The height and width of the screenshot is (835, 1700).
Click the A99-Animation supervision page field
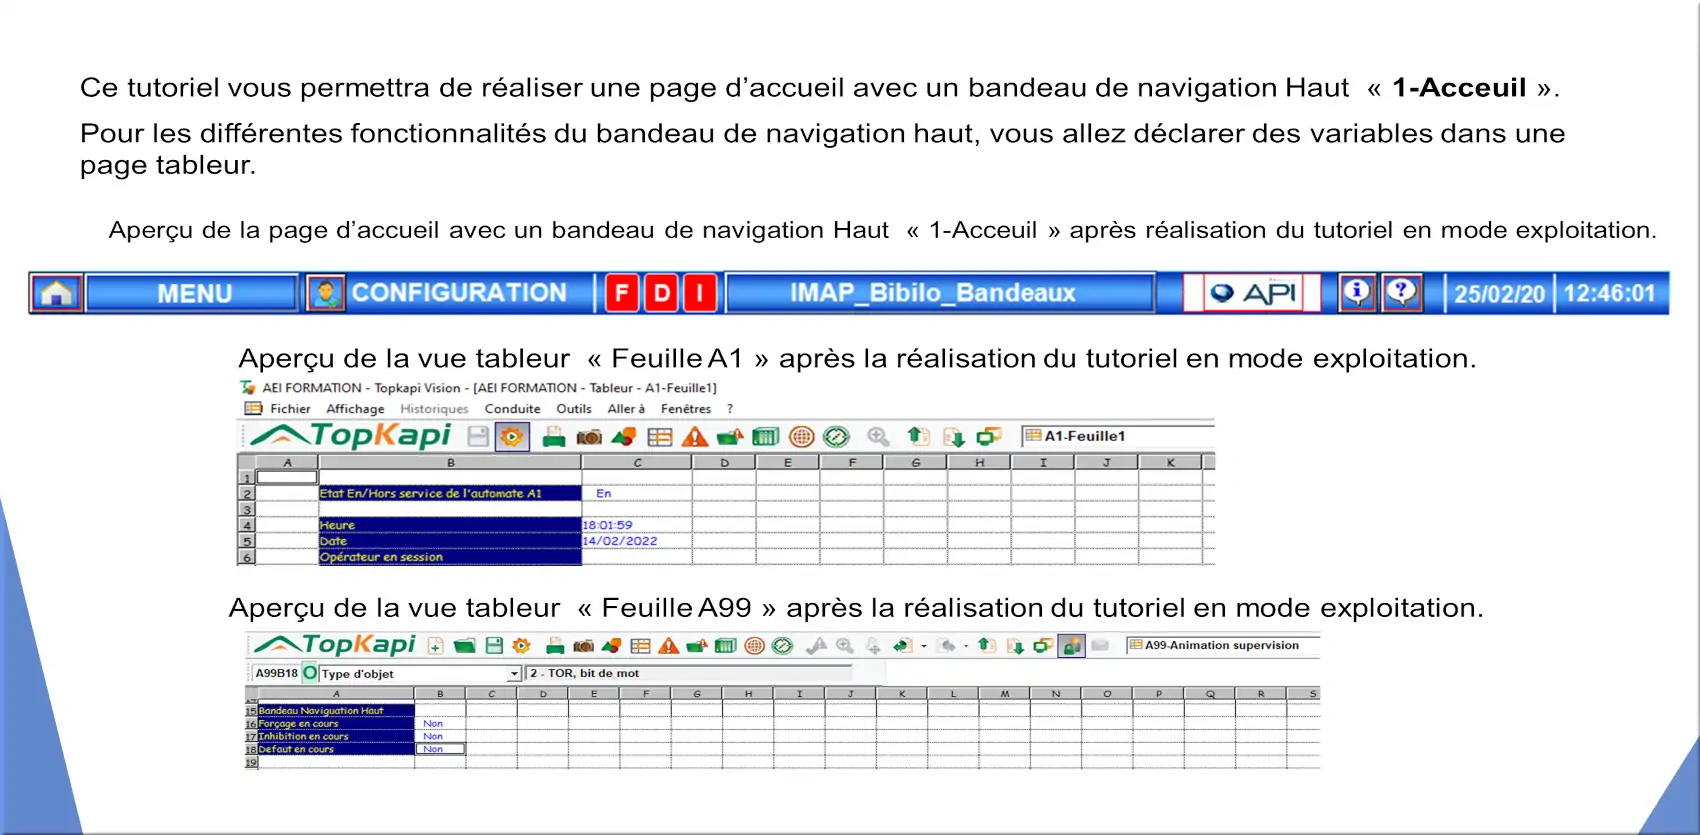1222,645
